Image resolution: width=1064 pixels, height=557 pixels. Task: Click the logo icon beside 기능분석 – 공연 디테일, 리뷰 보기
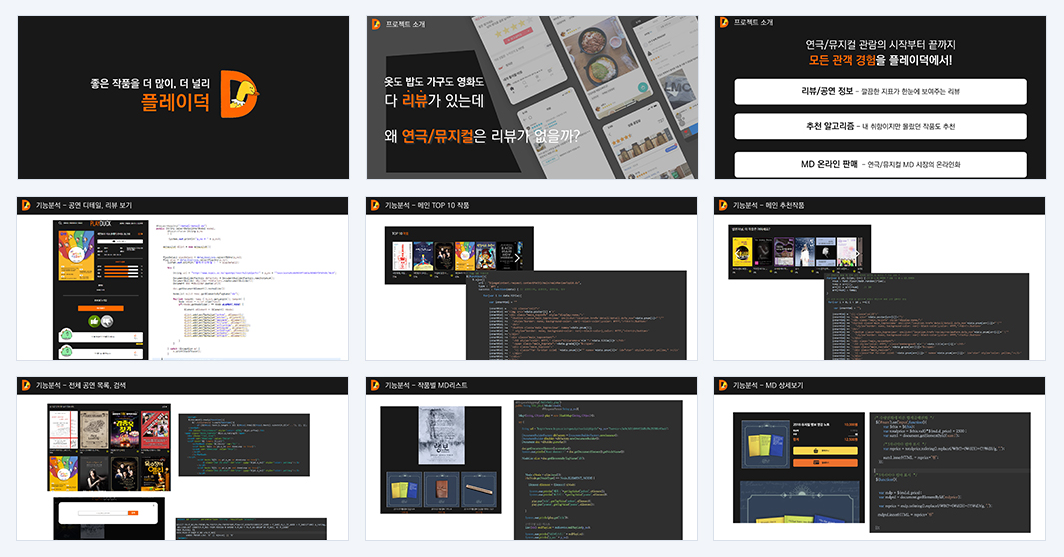(x=26, y=205)
